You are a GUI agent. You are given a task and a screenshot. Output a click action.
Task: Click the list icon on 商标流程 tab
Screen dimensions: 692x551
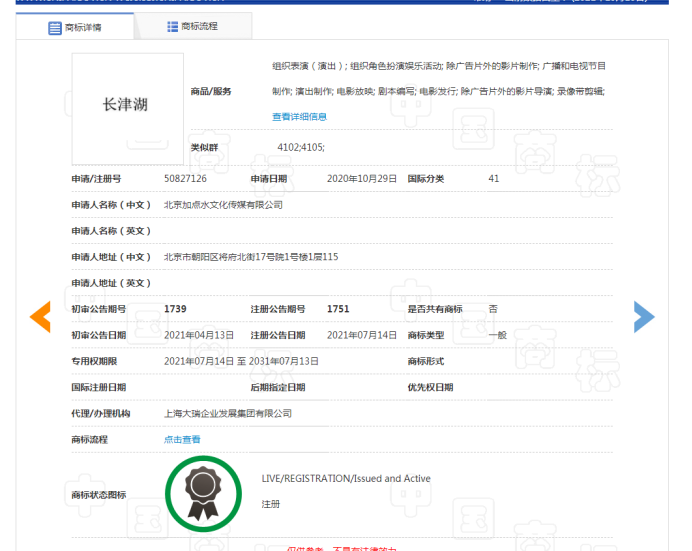[173, 26]
